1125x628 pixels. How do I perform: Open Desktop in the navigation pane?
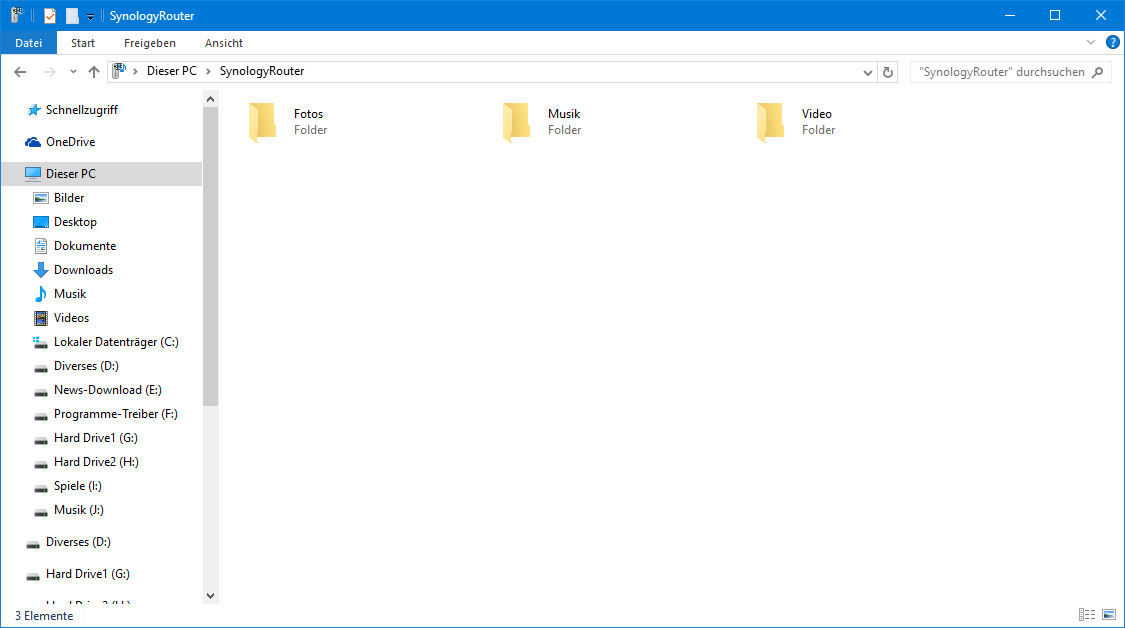pos(75,222)
